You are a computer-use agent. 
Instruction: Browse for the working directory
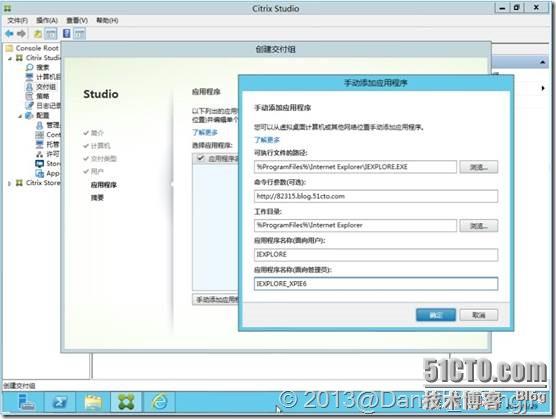coord(479,225)
